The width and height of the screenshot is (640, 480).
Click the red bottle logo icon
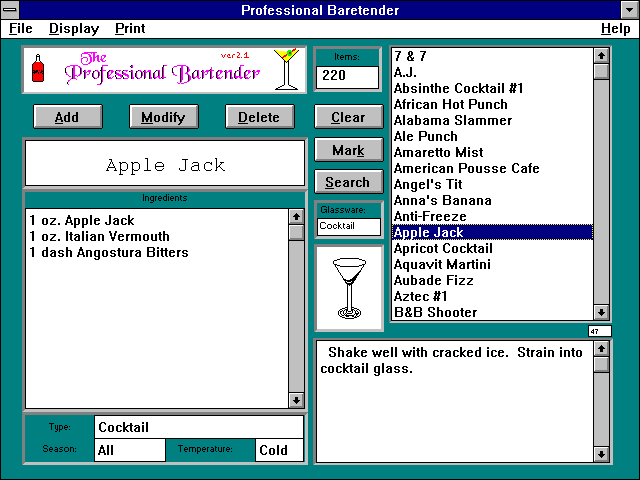[39, 71]
